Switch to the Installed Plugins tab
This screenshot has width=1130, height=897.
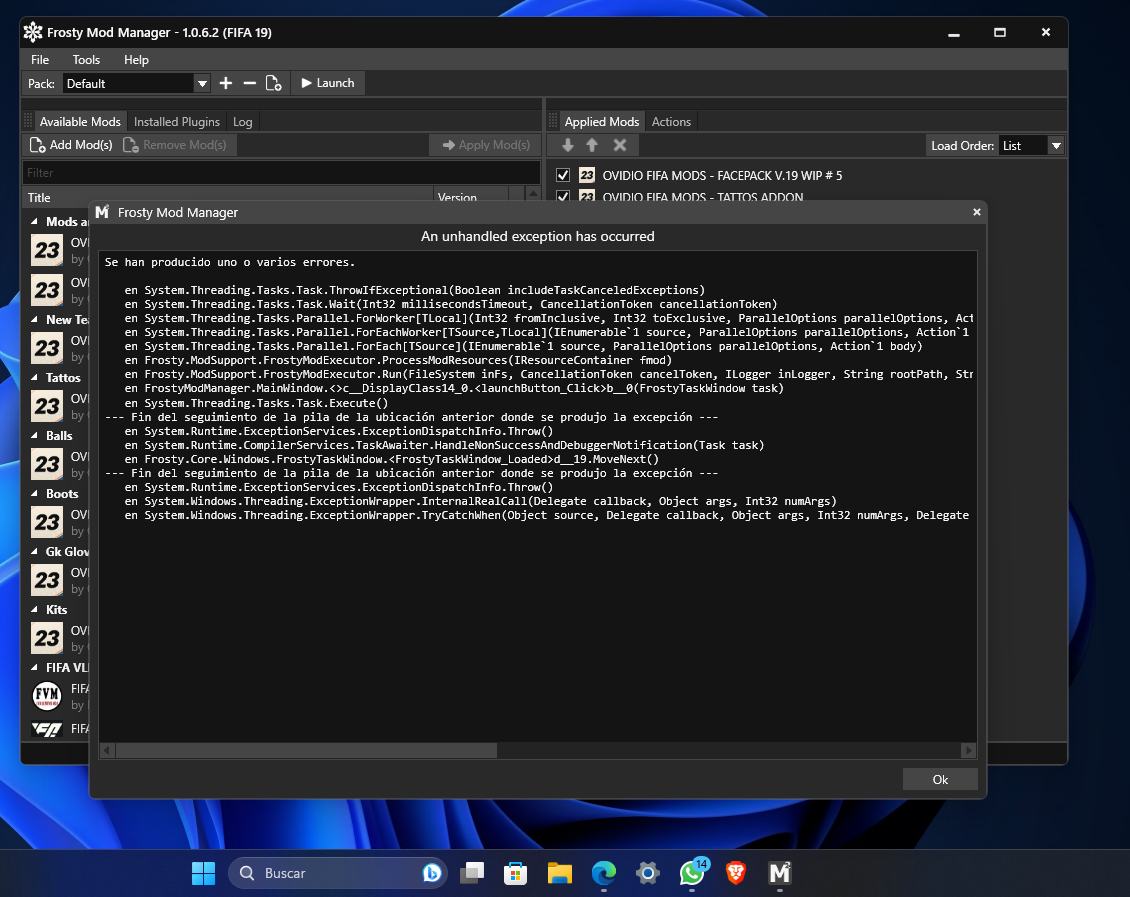(177, 122)
